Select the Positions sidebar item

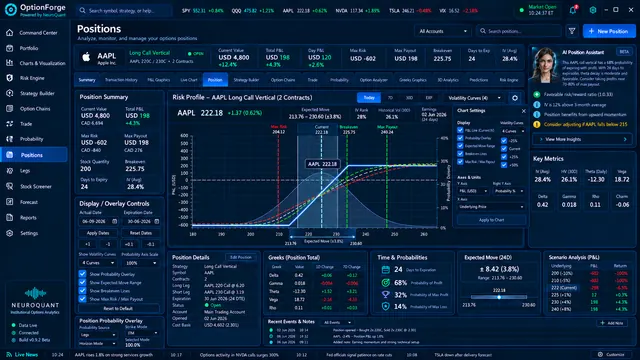pyautogui.click(x=33, y=155)
